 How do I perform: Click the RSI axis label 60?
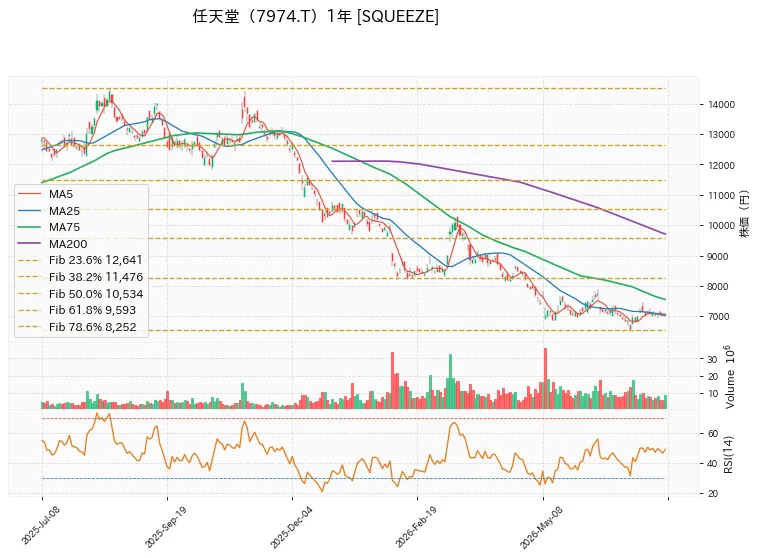tap(713, 434)
